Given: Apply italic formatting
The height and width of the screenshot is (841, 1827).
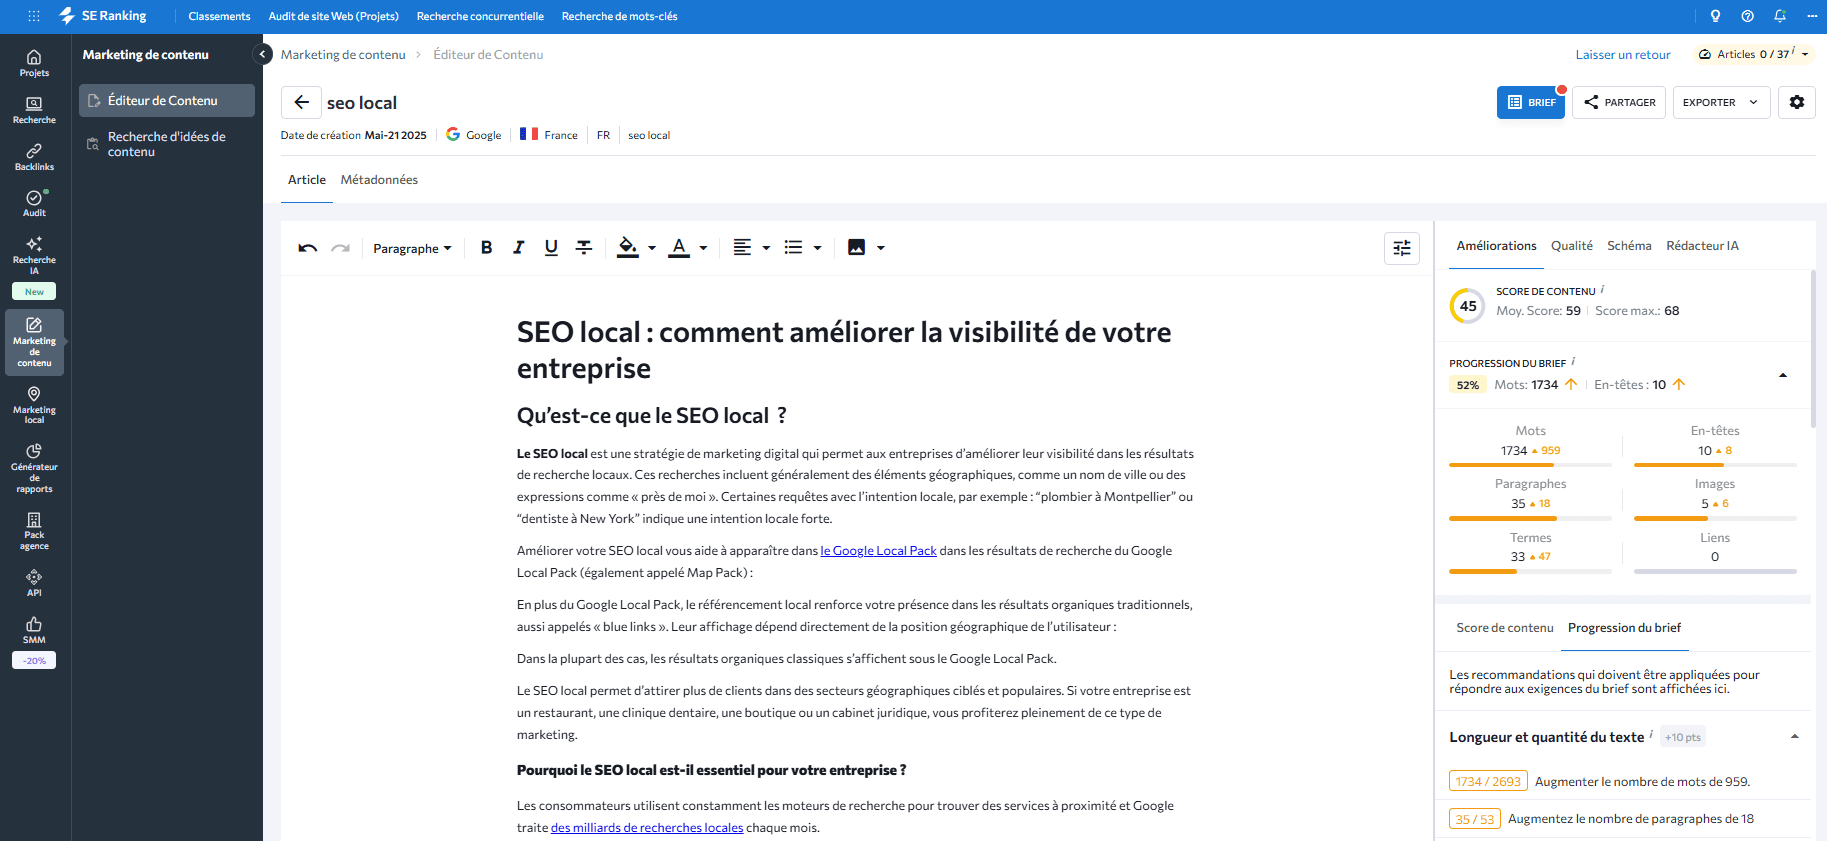Looking at the screenshot, I should (519, 247).
